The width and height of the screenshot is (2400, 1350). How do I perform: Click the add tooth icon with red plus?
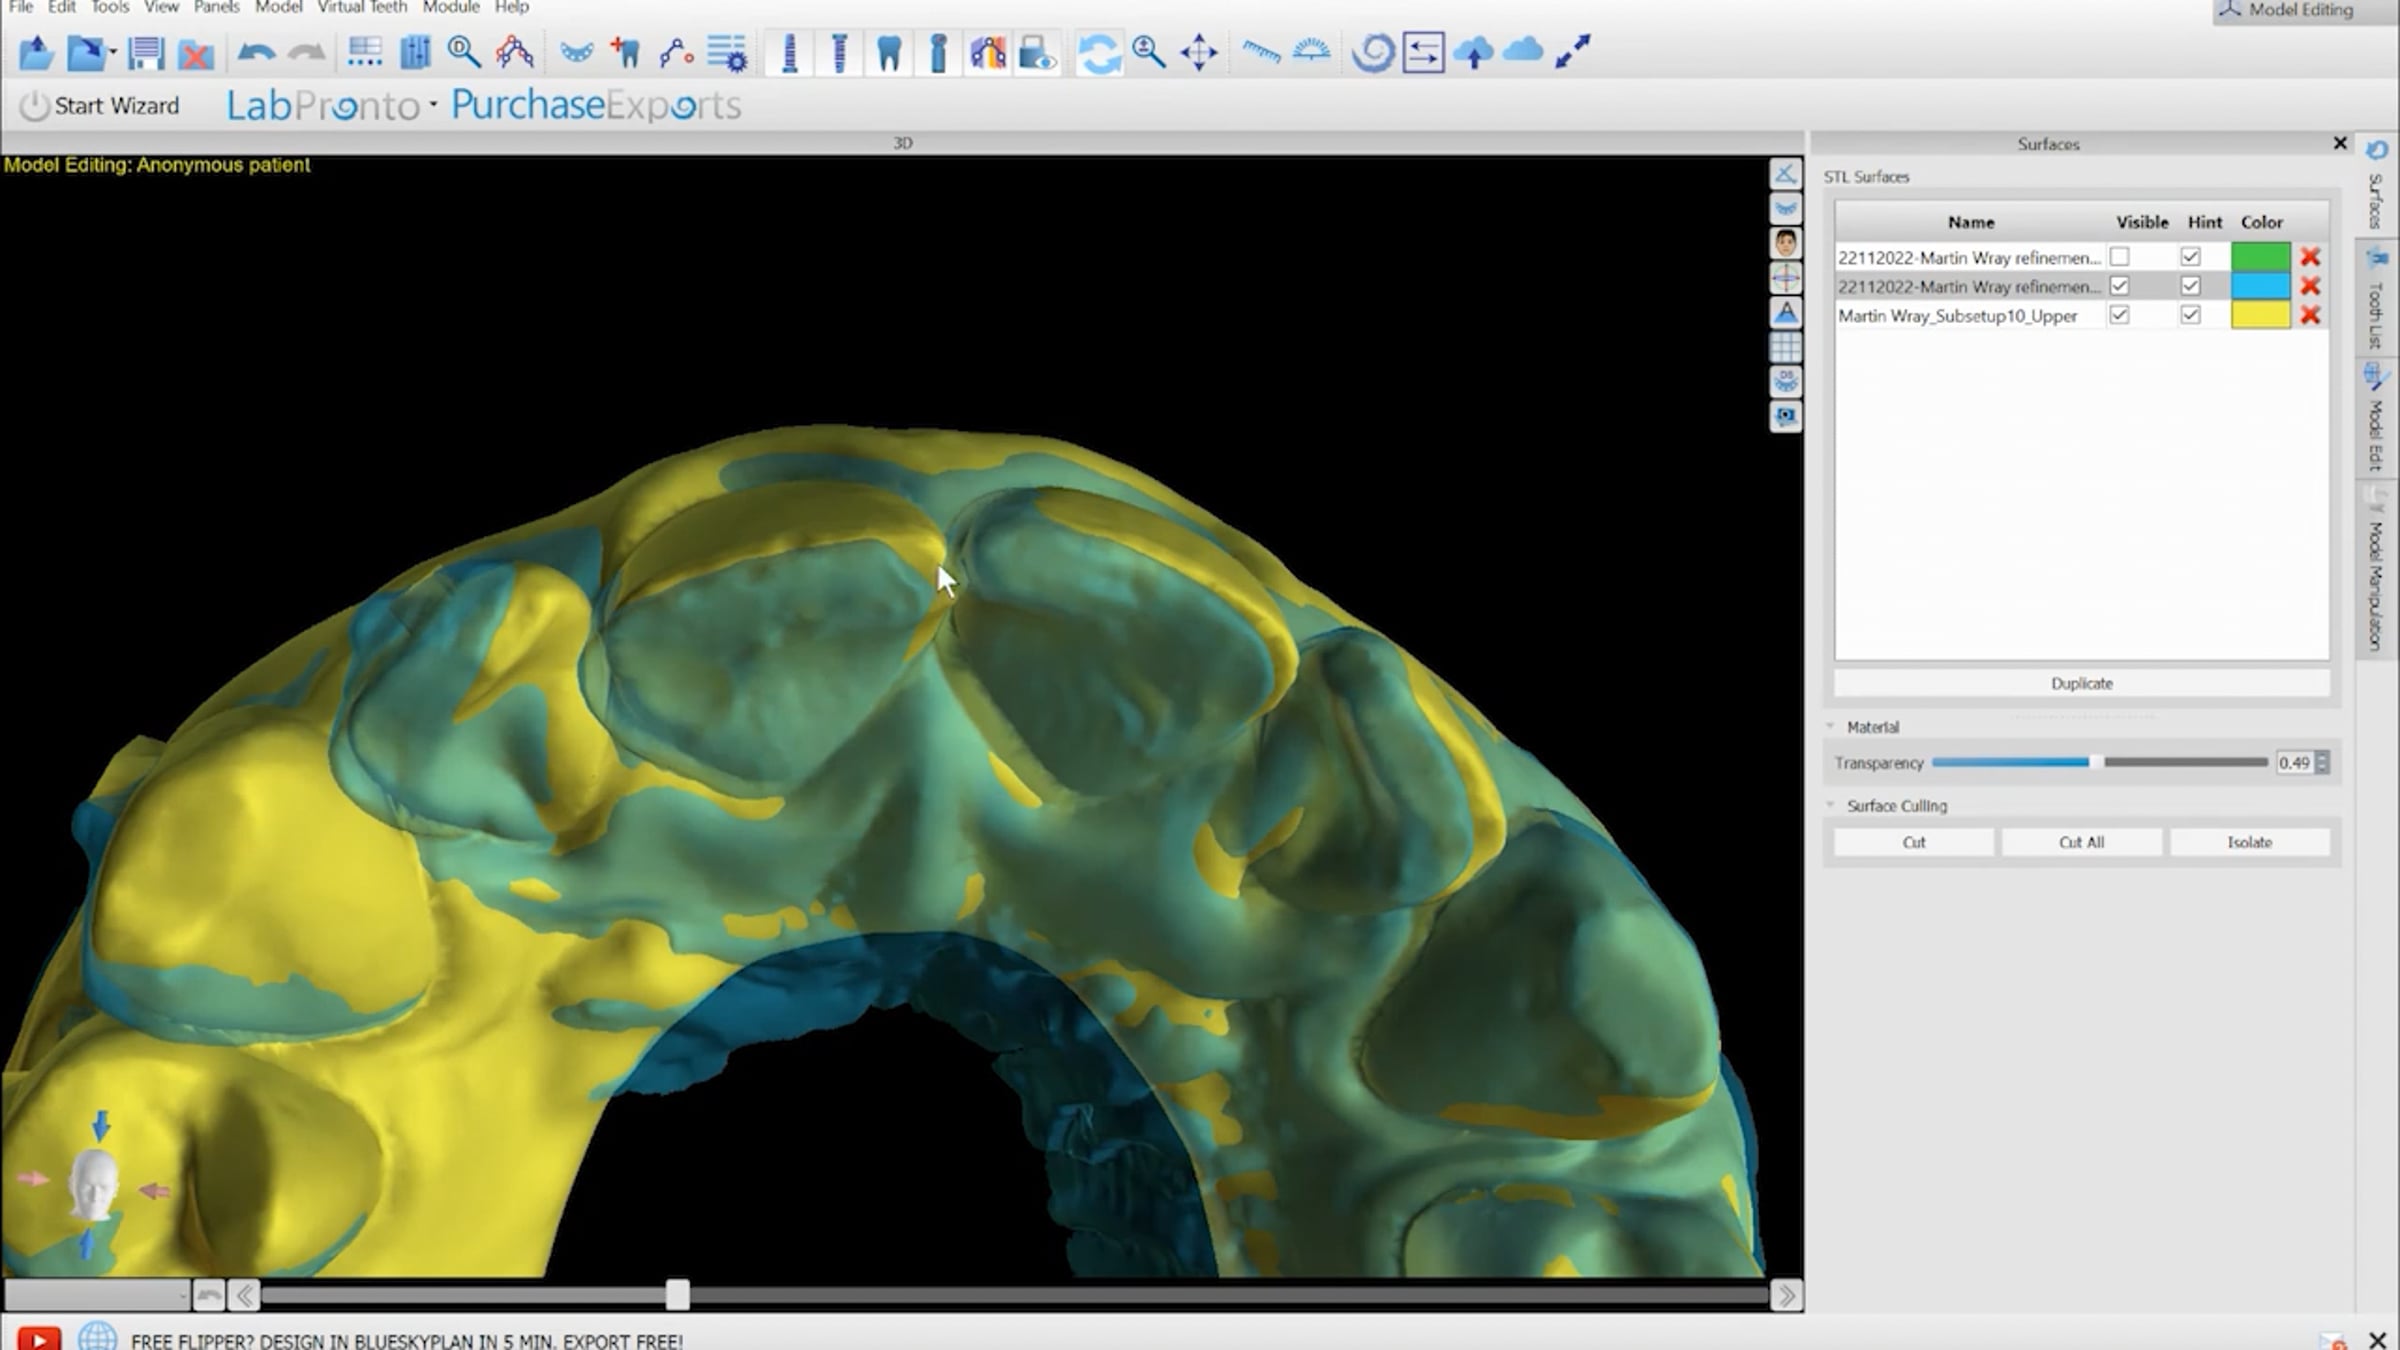(626, 52)
